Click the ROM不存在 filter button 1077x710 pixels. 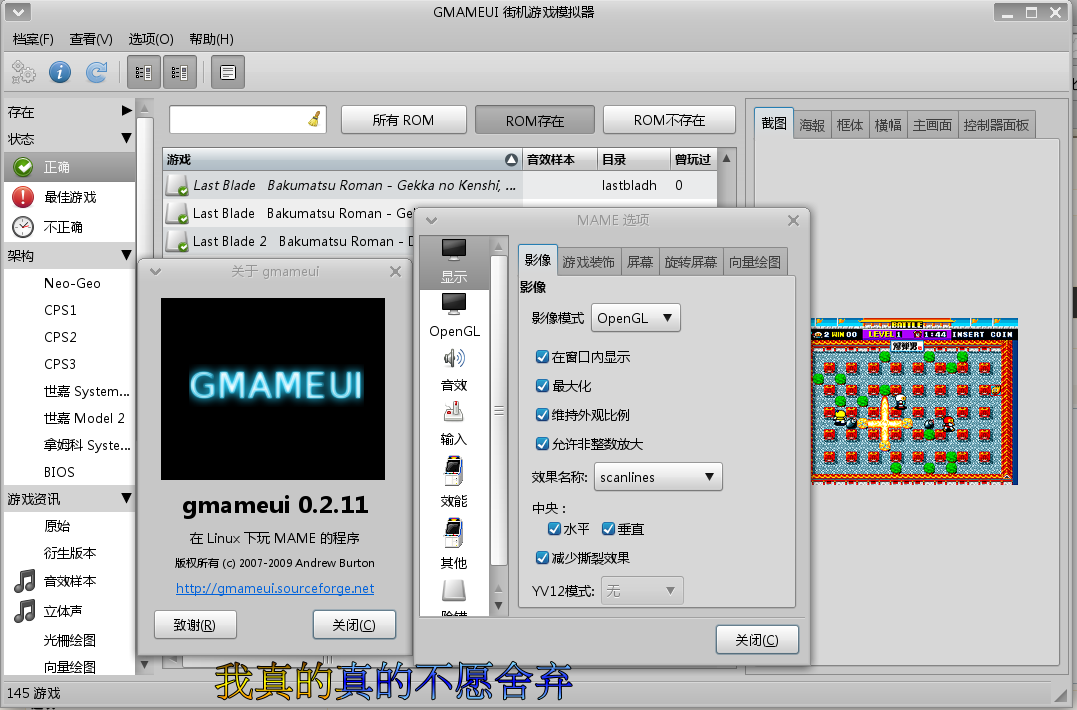click(x=669, y=120)
